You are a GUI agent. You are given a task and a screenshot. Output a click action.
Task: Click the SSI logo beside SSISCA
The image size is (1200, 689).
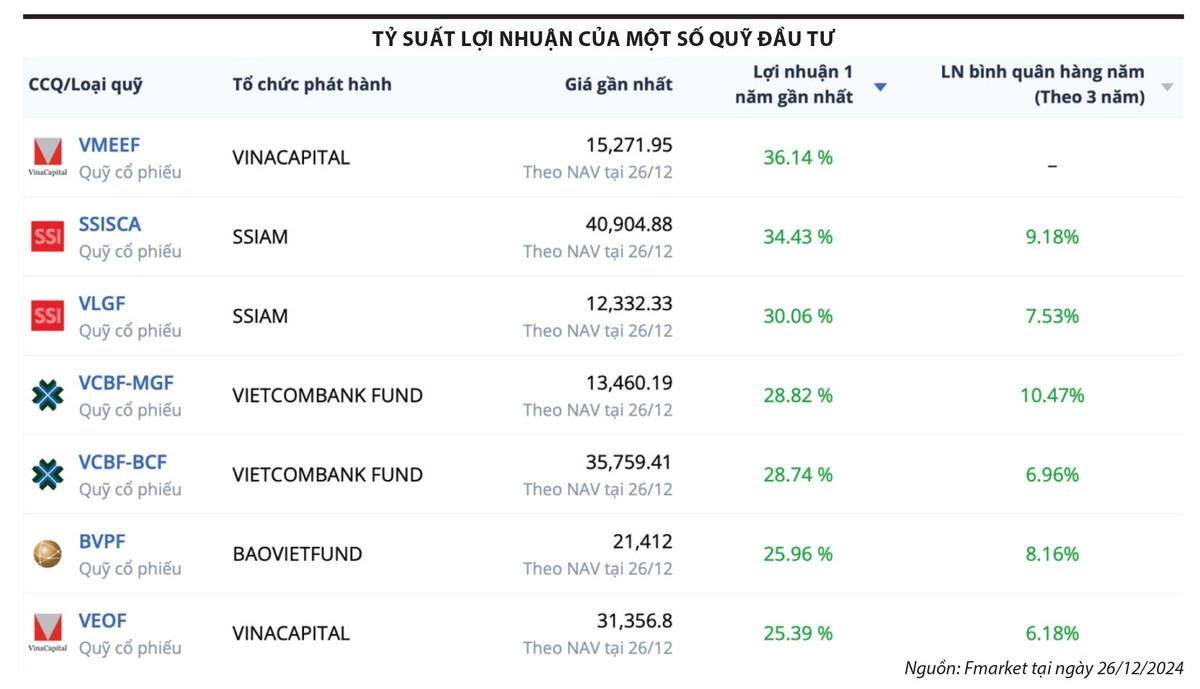[x=47, y=236]
